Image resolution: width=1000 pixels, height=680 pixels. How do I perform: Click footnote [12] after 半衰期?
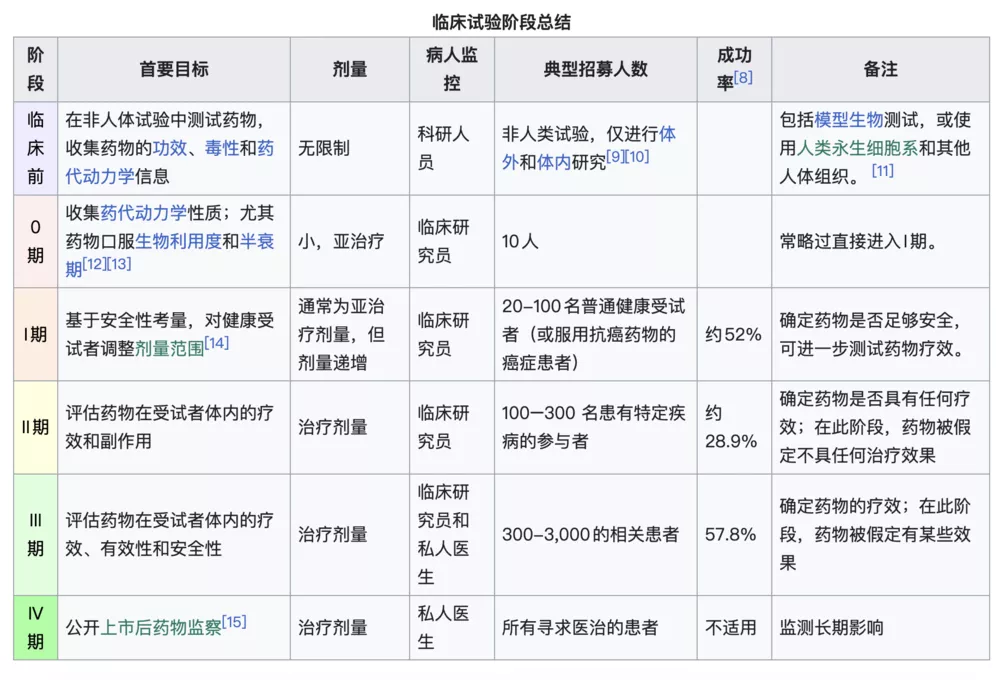94,264
